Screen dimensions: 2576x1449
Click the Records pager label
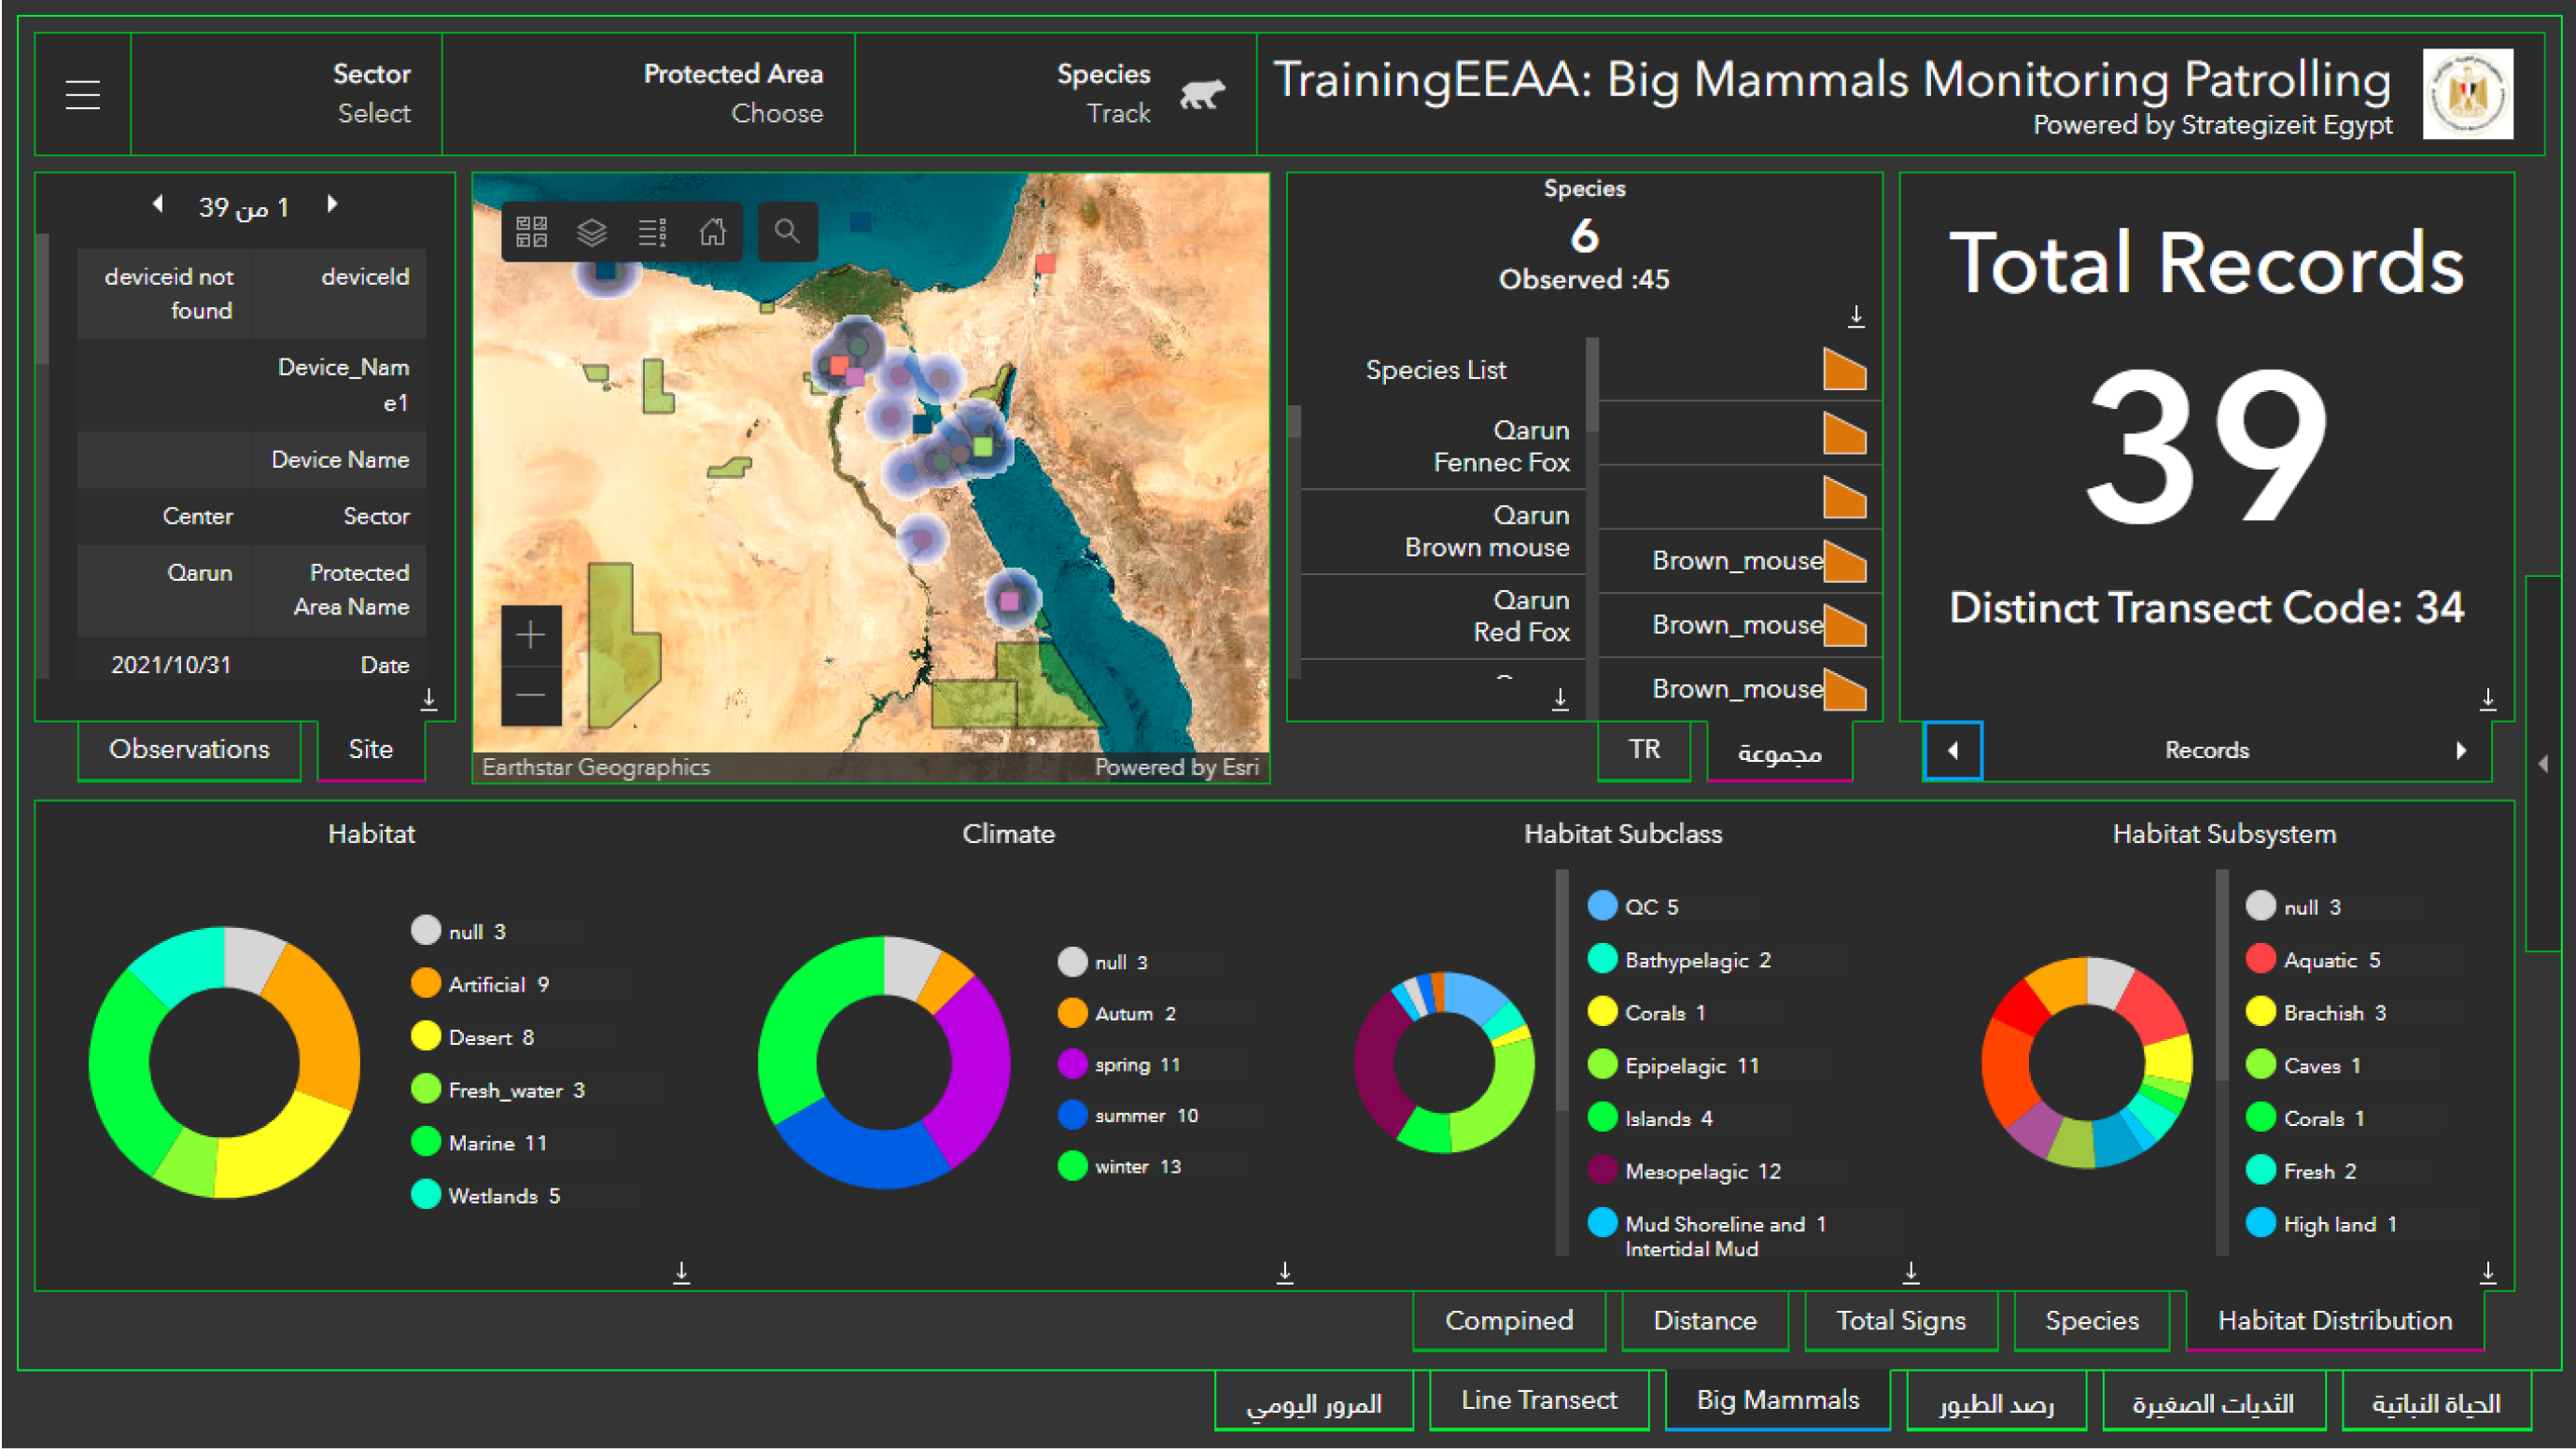click(2207, 750)
